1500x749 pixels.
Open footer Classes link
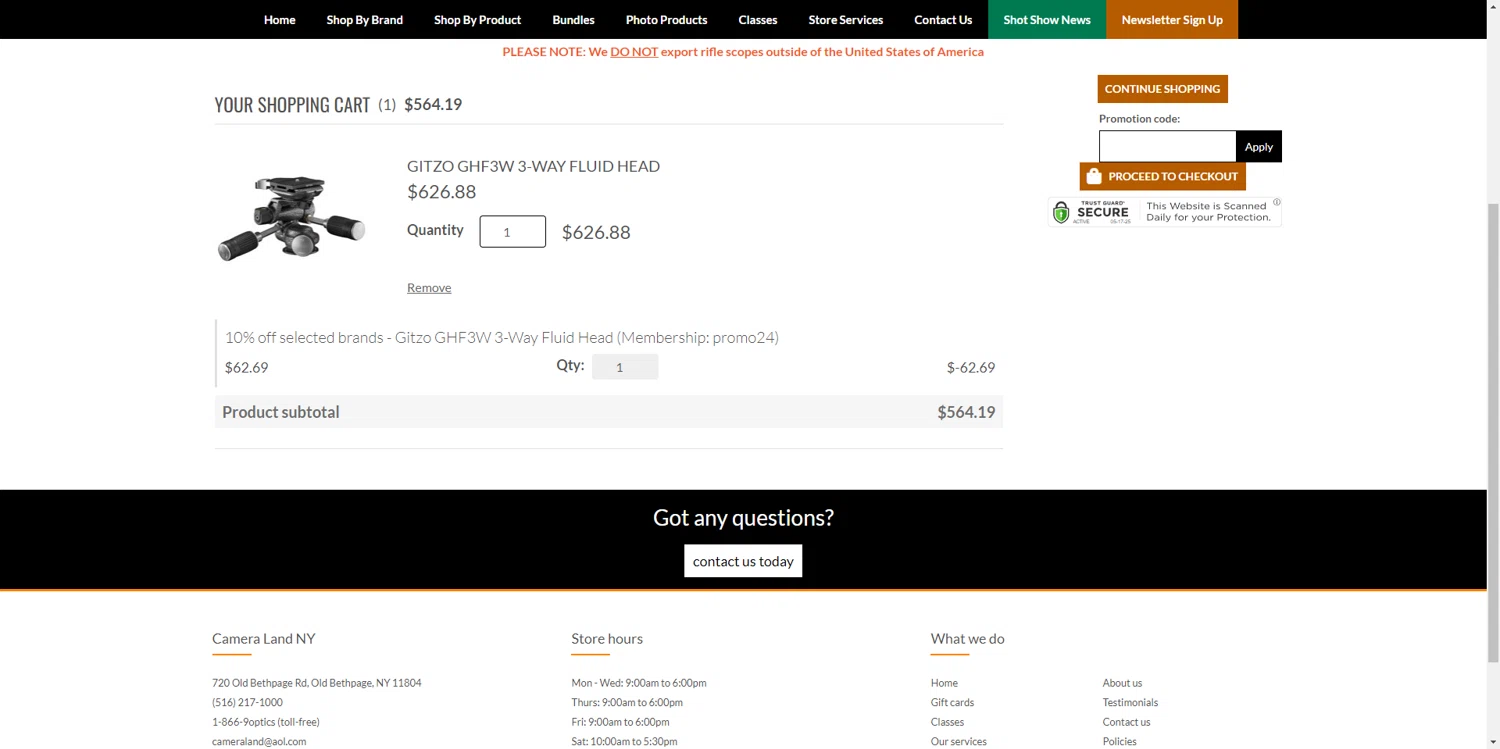tap(947, 722)
